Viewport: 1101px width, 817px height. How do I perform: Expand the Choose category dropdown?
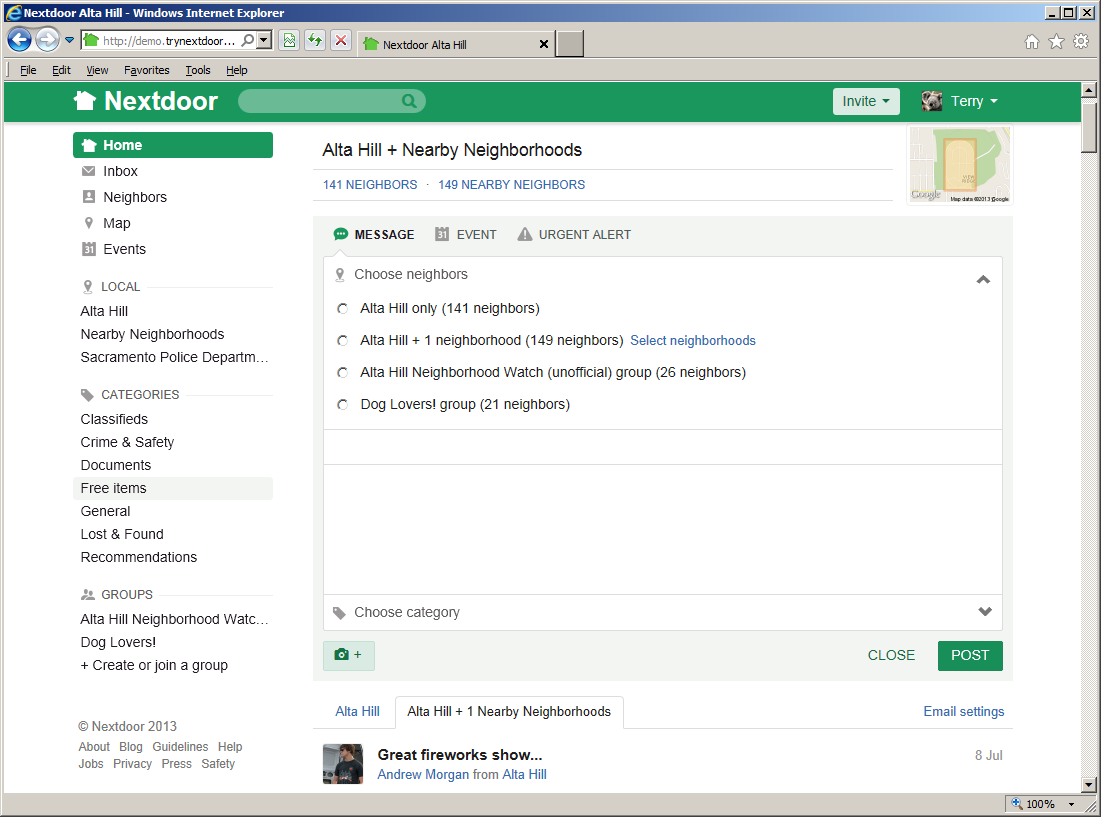coord(984,612)
